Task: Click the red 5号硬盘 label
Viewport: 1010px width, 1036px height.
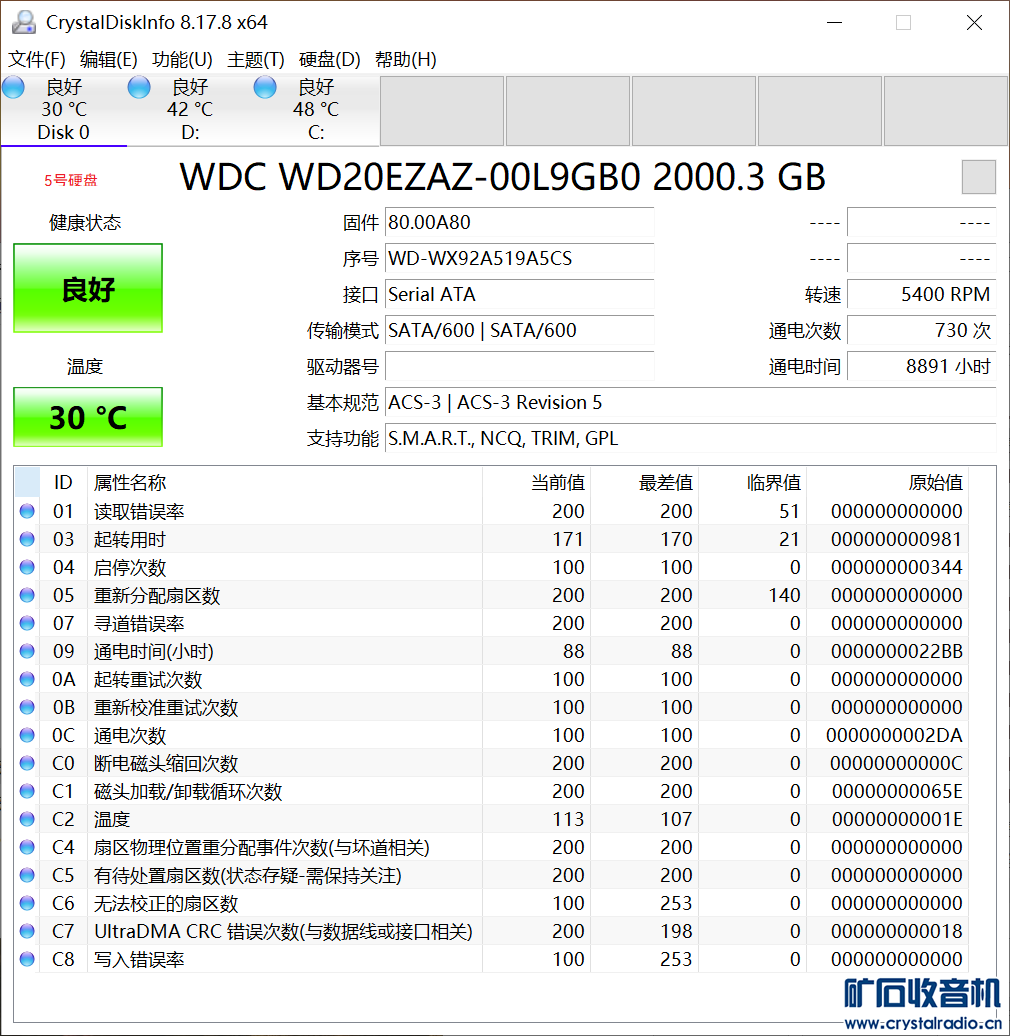Action: [71, 180]
